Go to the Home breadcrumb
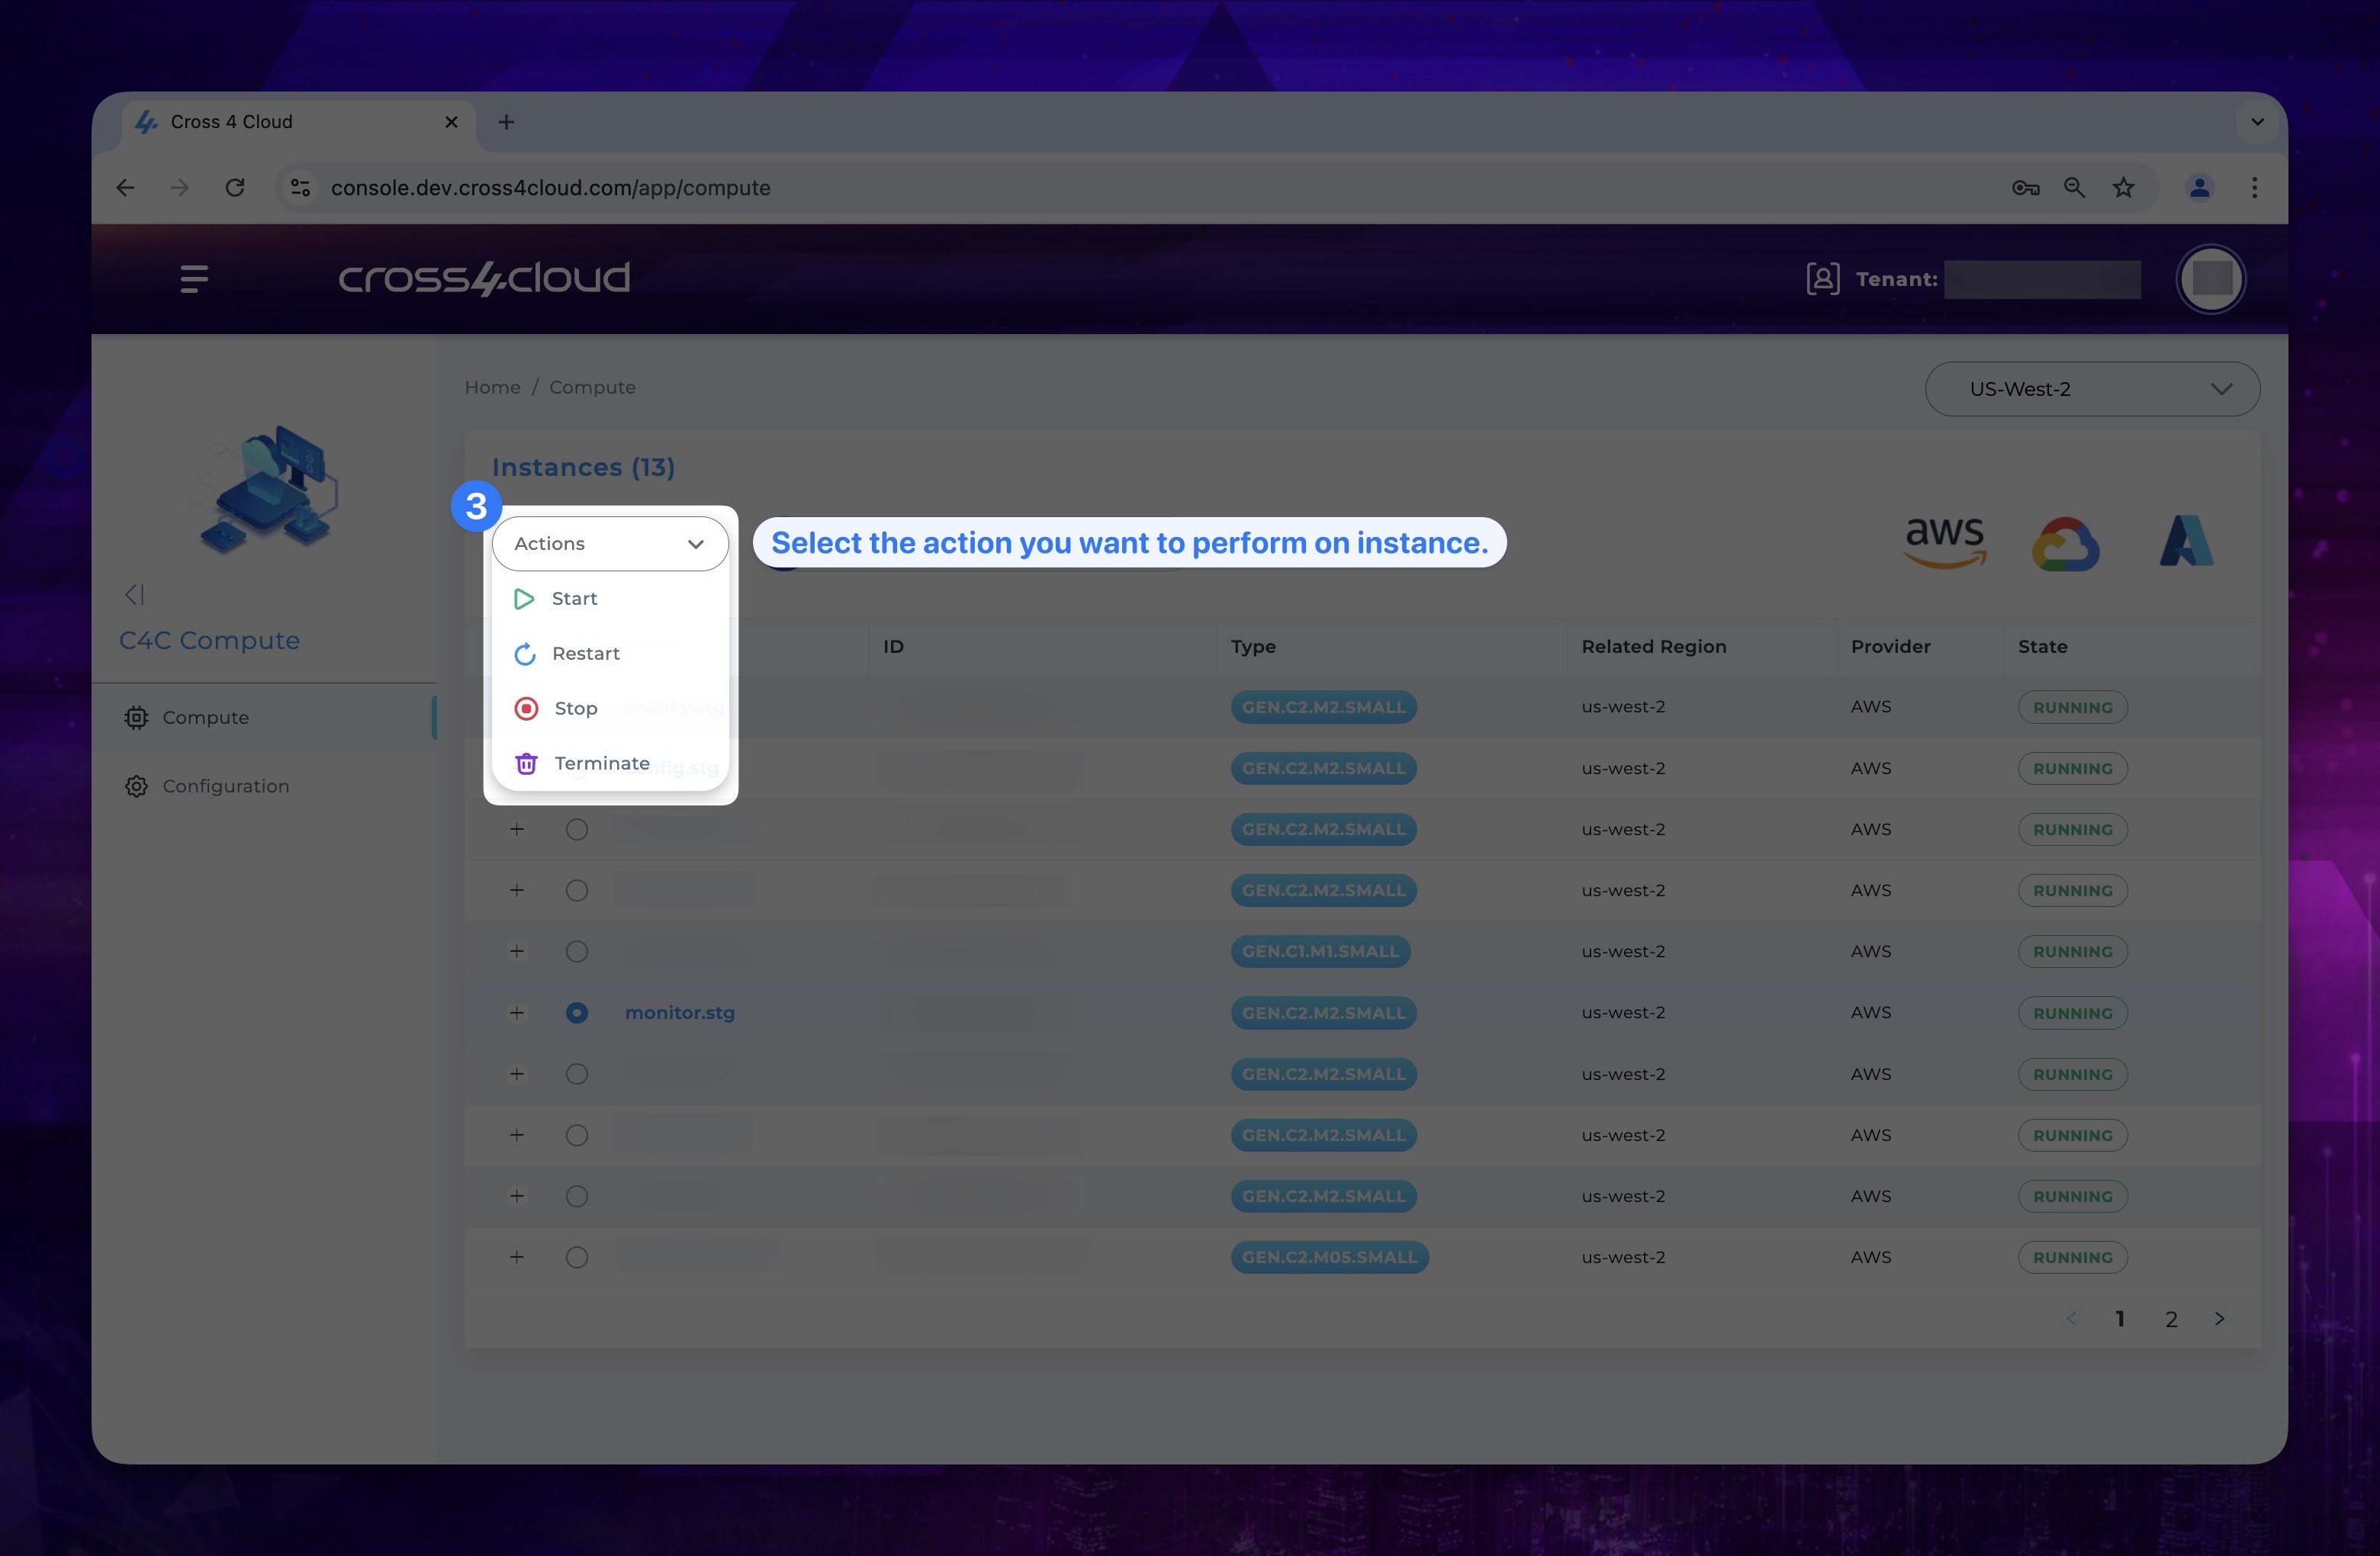 (x=492, y=388)
